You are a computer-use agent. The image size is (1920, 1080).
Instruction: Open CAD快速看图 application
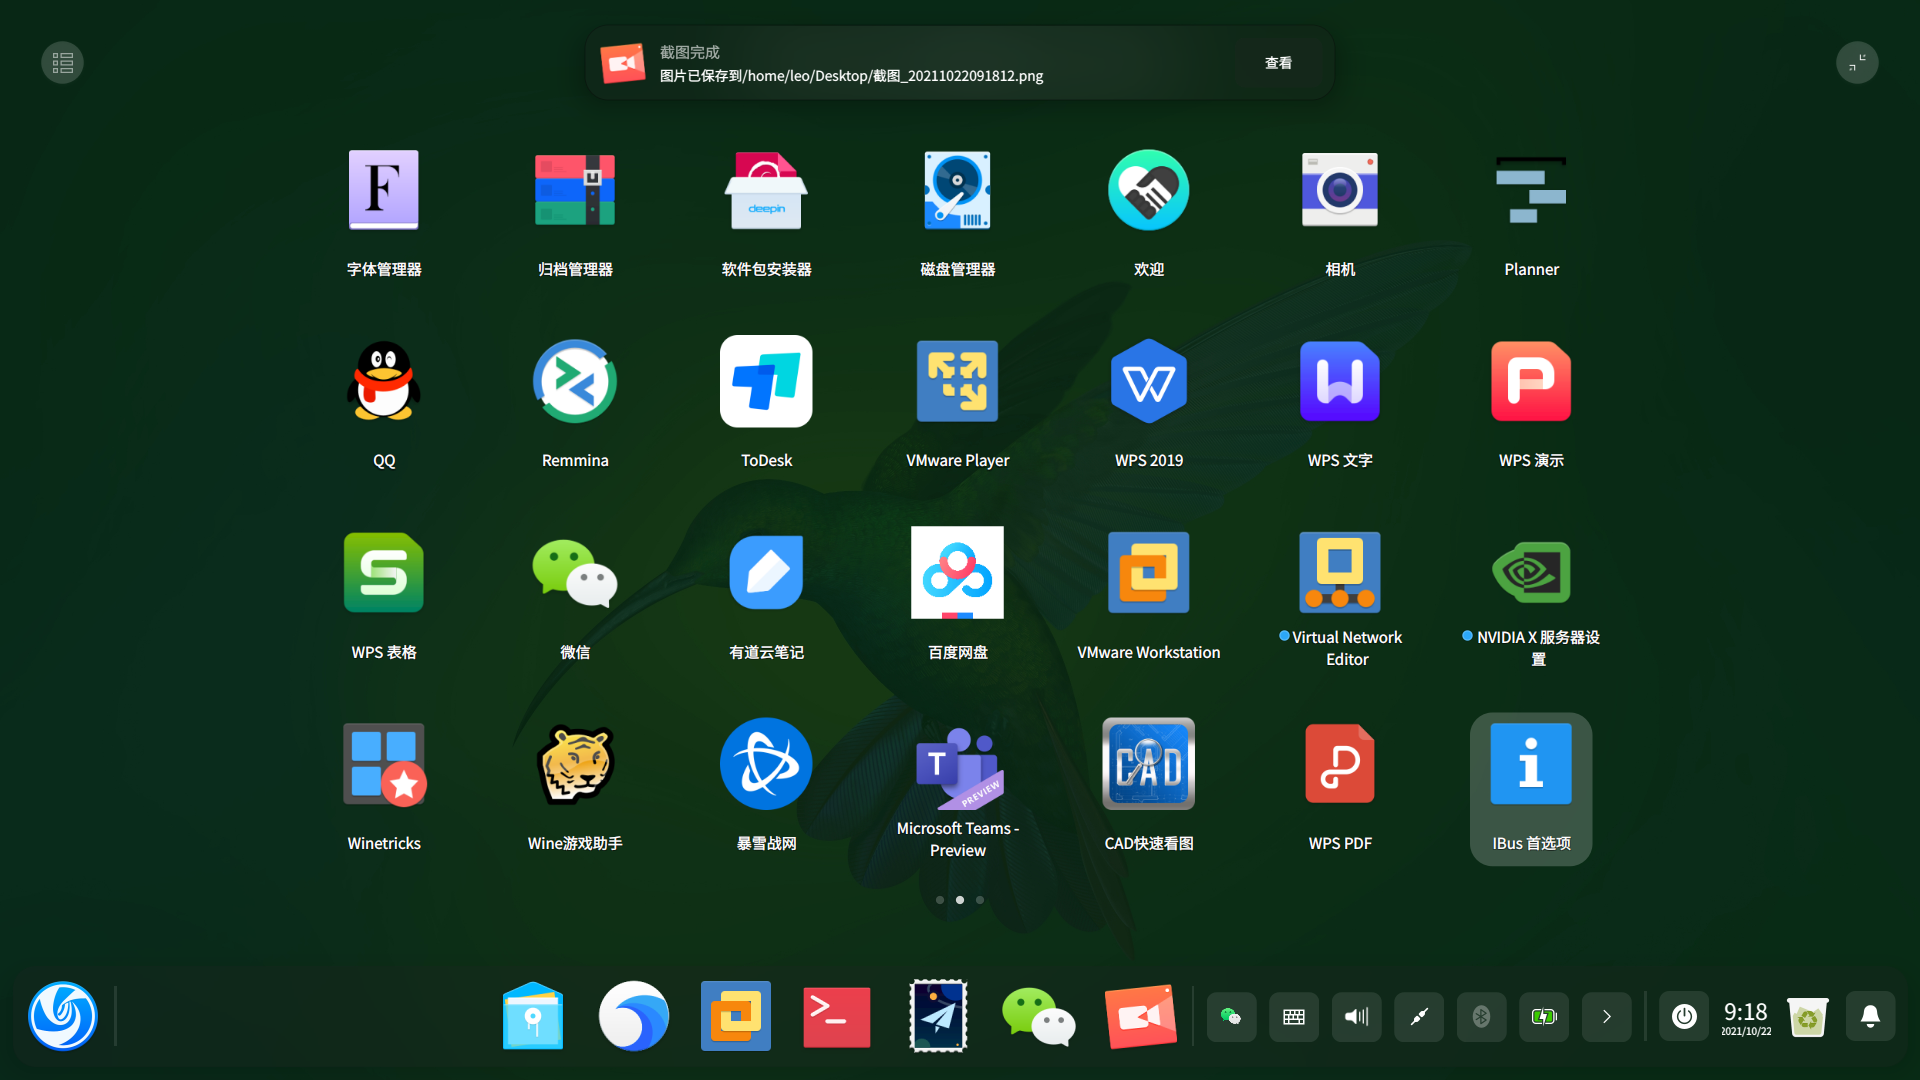point(1148,765)
